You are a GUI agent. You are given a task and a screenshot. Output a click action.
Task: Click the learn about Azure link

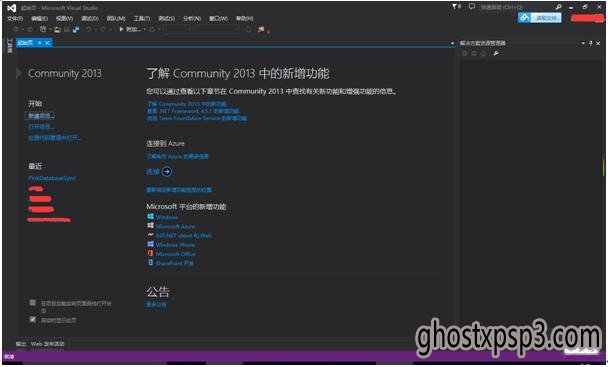click(178, 156)
